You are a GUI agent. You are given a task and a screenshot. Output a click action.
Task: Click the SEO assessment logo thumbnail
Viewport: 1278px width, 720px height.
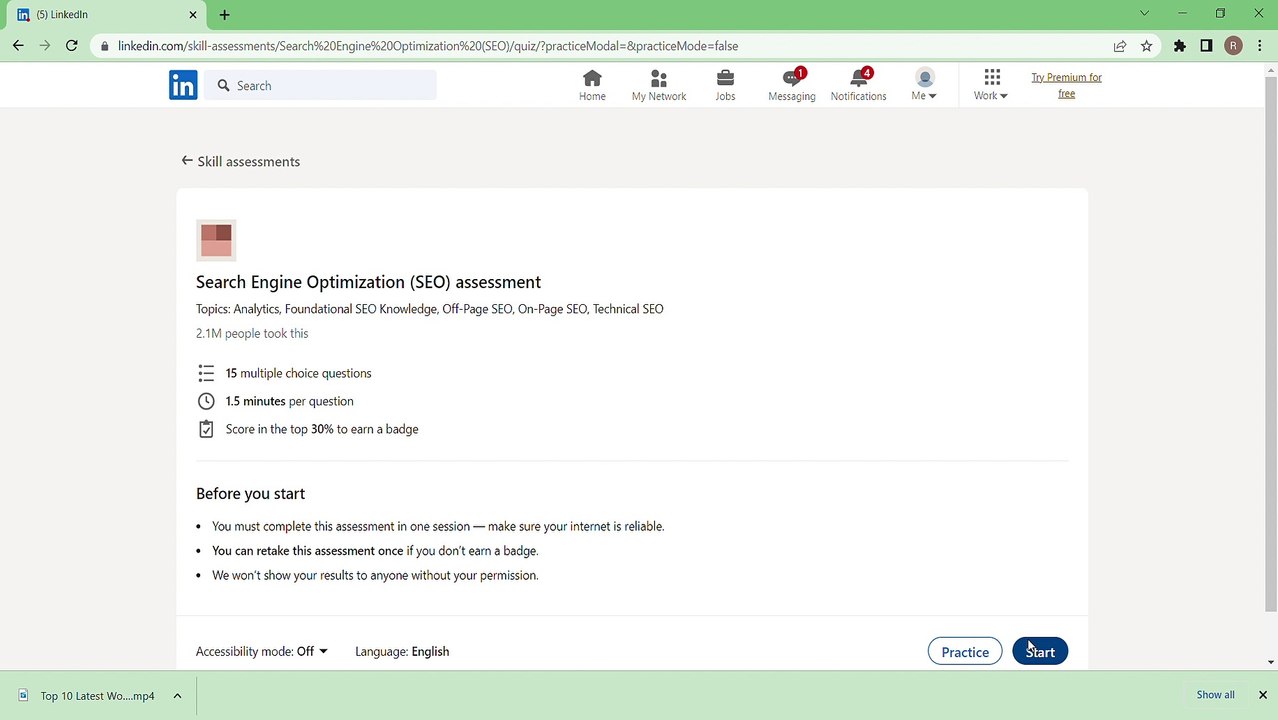pos(216,240)
